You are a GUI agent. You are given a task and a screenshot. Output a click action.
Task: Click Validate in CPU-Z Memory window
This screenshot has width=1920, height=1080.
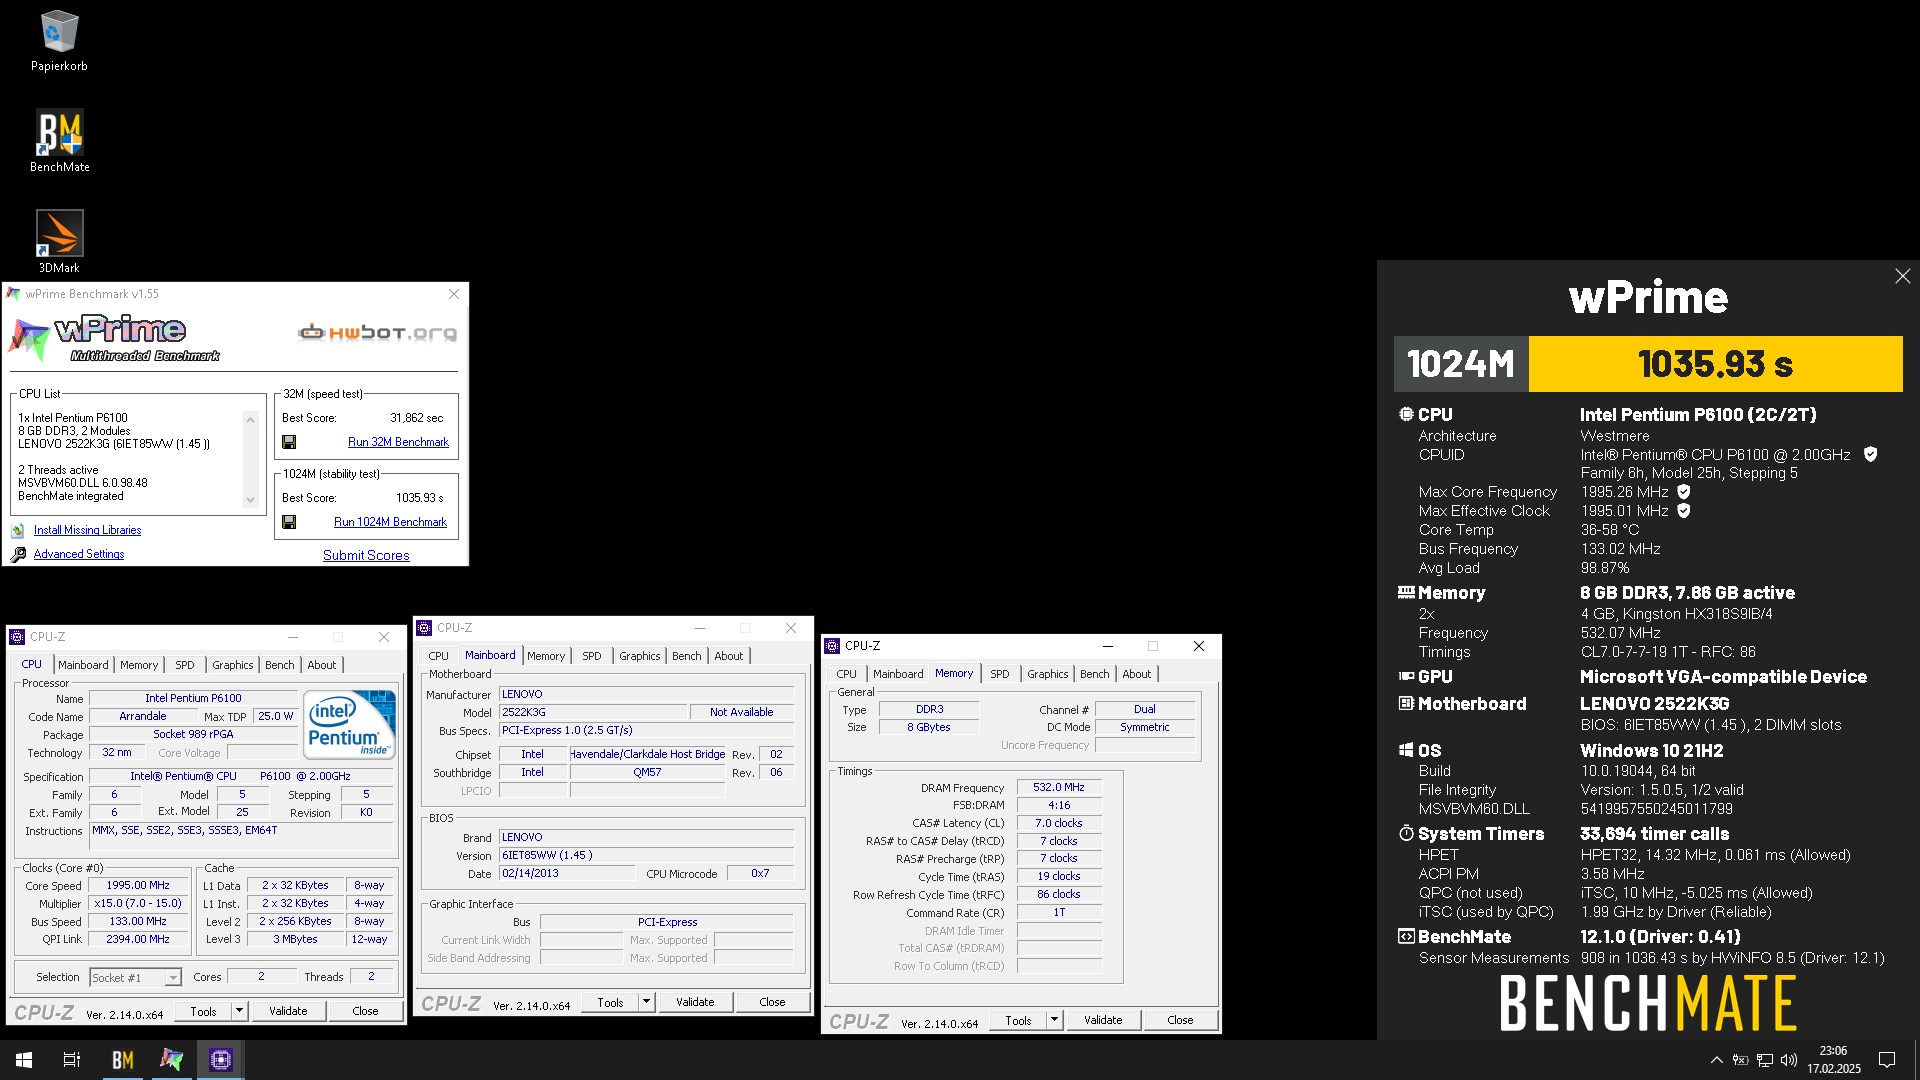1103,1020
